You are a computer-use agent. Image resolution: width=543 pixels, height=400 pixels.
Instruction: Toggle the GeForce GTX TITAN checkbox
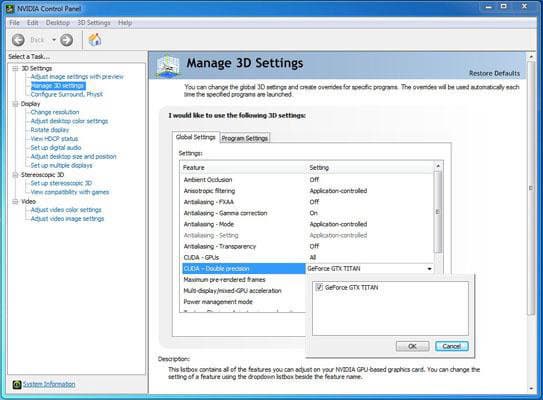point(319,287)
